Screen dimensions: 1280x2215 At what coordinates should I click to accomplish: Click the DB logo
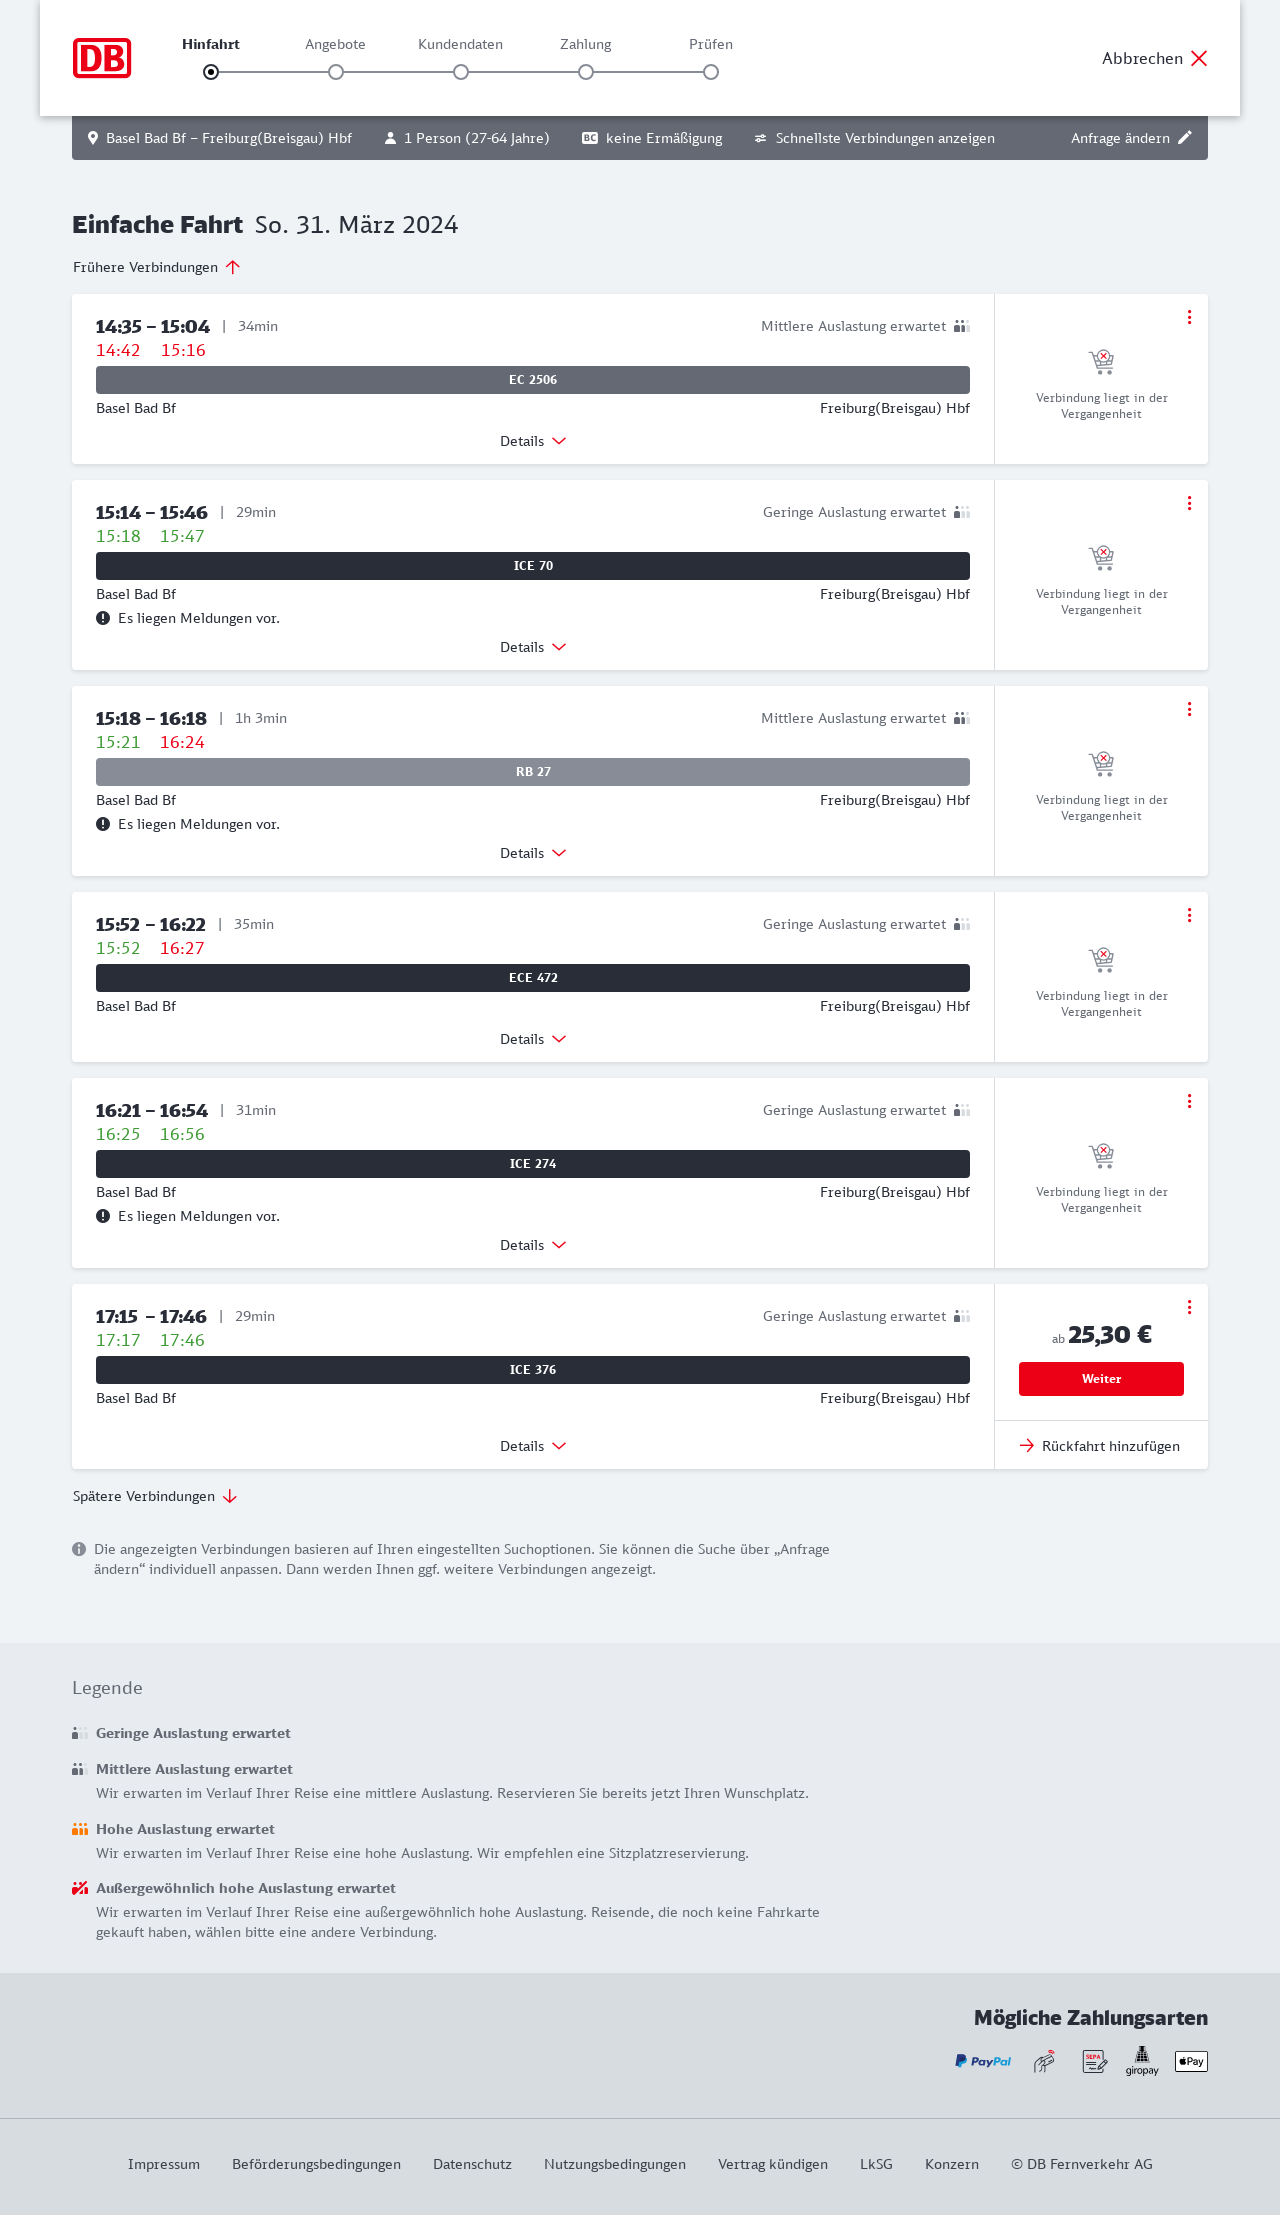102,58
